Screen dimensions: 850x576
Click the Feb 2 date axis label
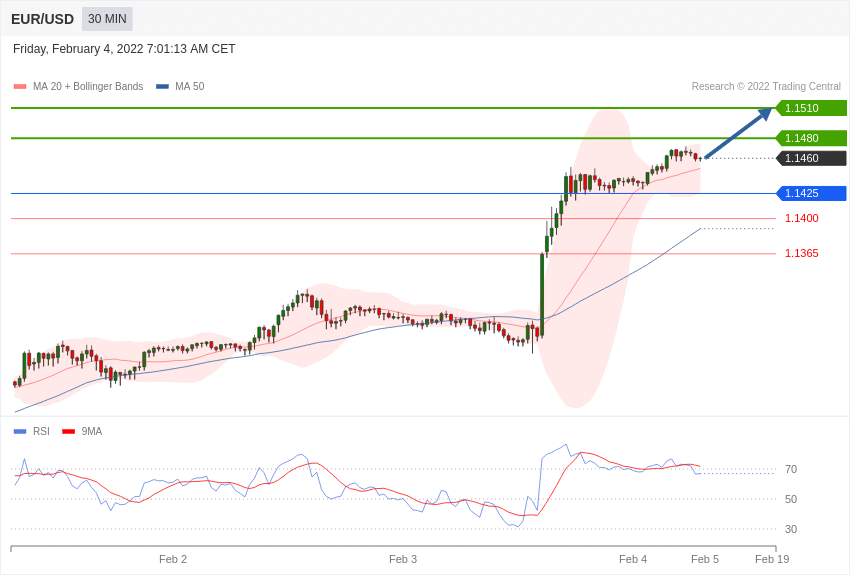click(x=173, y=559)
